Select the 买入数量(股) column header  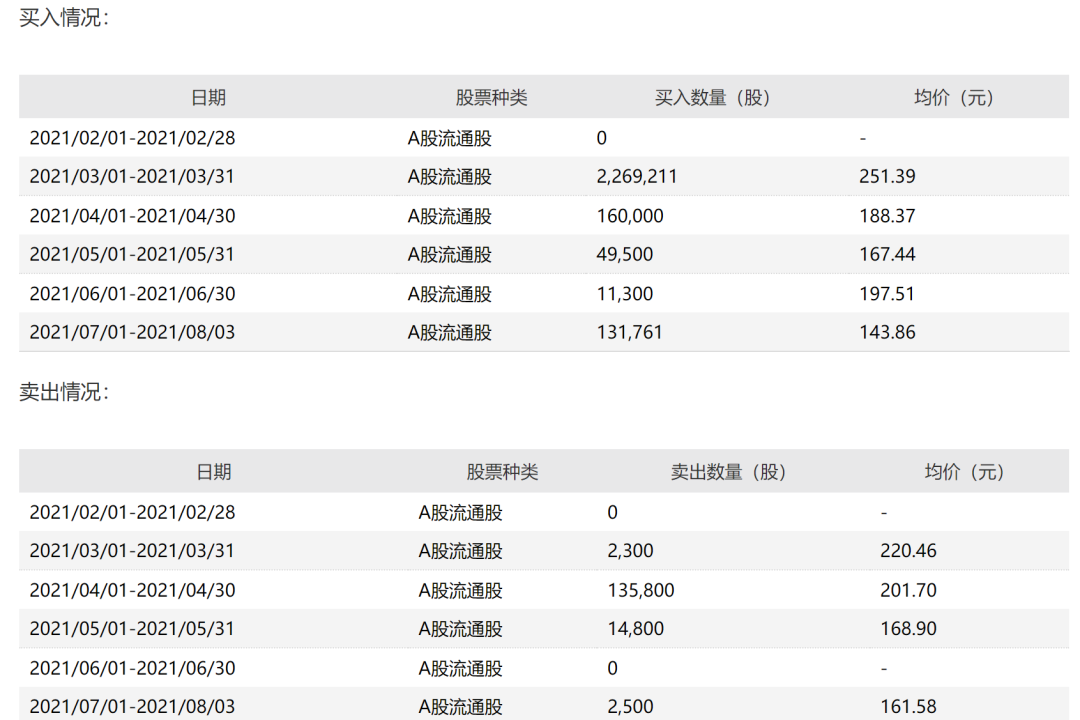point(712,97)
